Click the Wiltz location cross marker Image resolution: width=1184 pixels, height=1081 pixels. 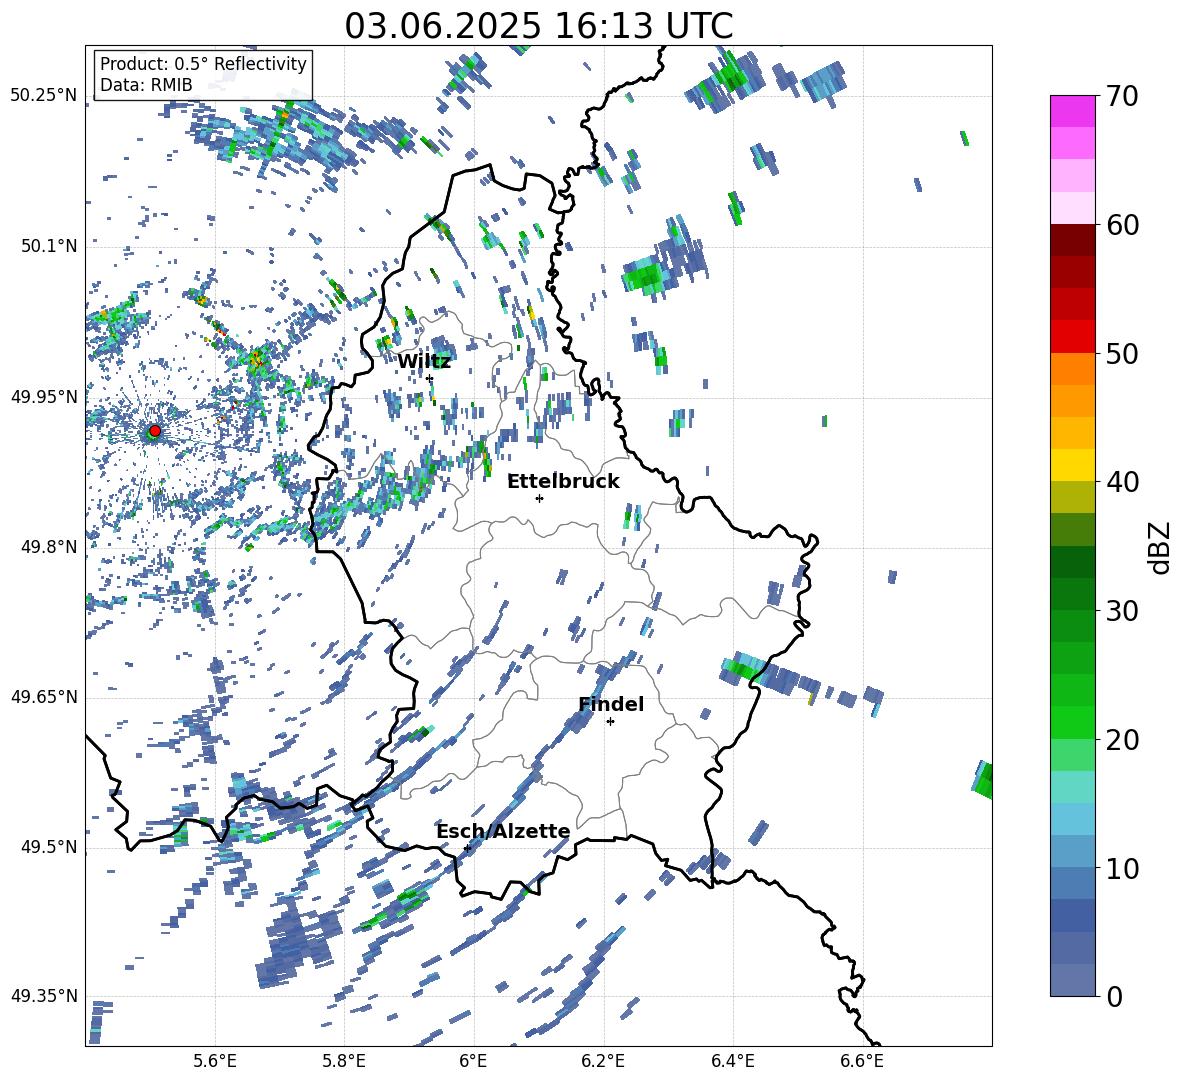[x=429, y=378]
